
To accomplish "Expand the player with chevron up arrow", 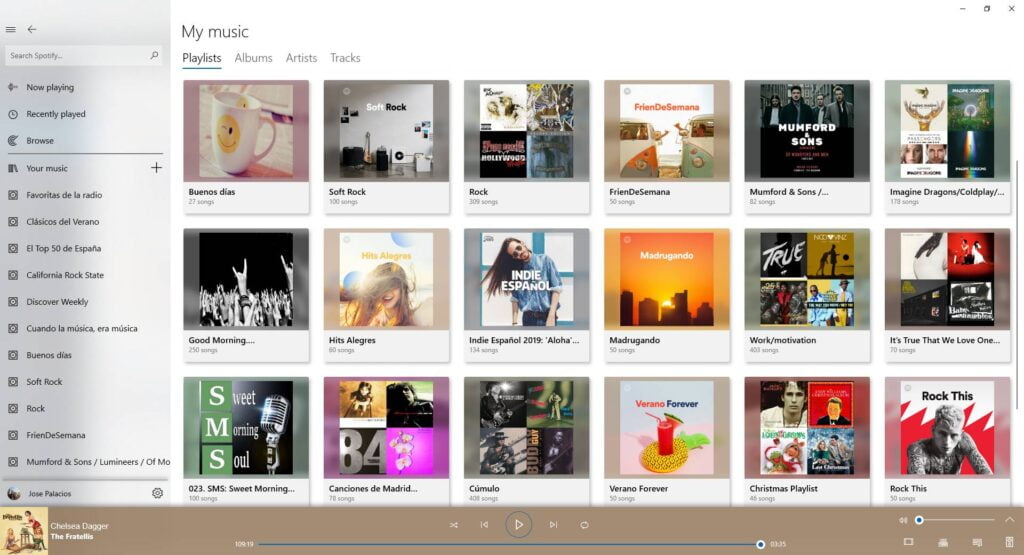I will pos(1009,520).
